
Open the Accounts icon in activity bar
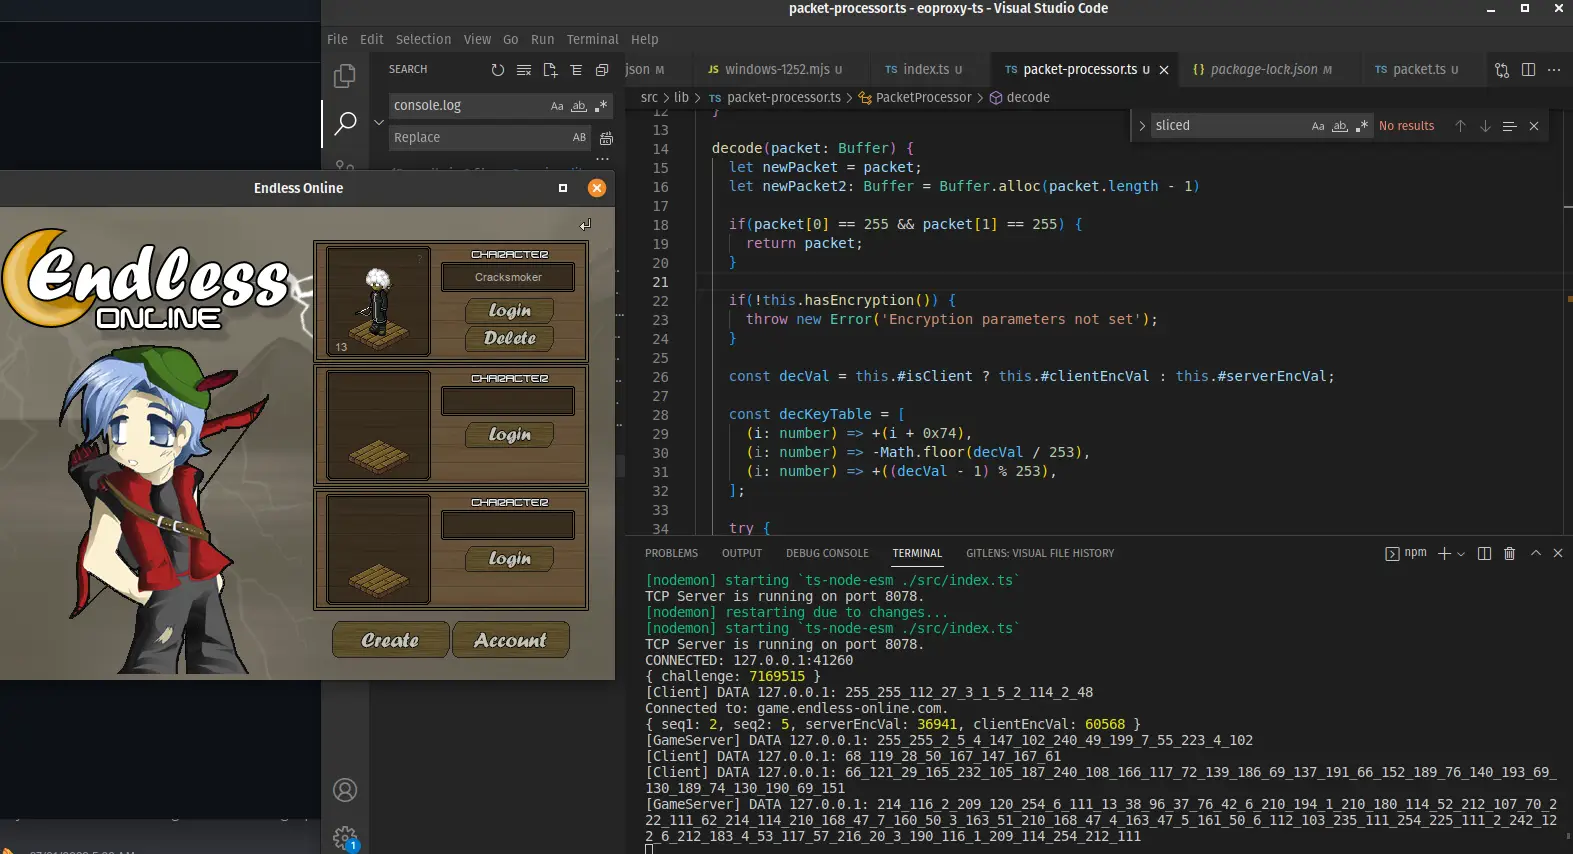(x=345, y=790)
